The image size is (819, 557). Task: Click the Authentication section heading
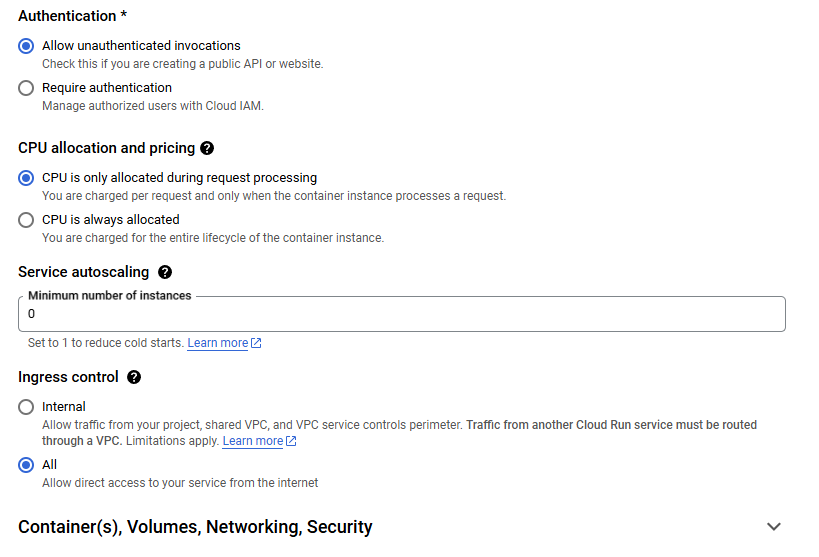67,16
